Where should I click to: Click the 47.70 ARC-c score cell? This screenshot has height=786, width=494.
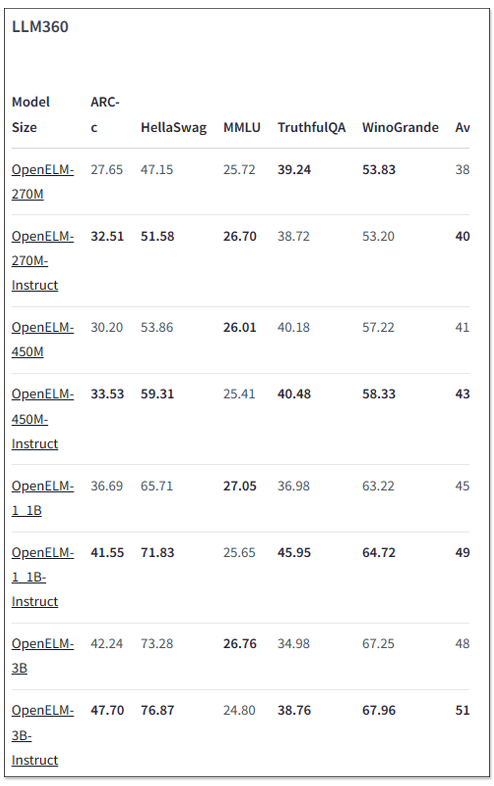click(107, 710)
